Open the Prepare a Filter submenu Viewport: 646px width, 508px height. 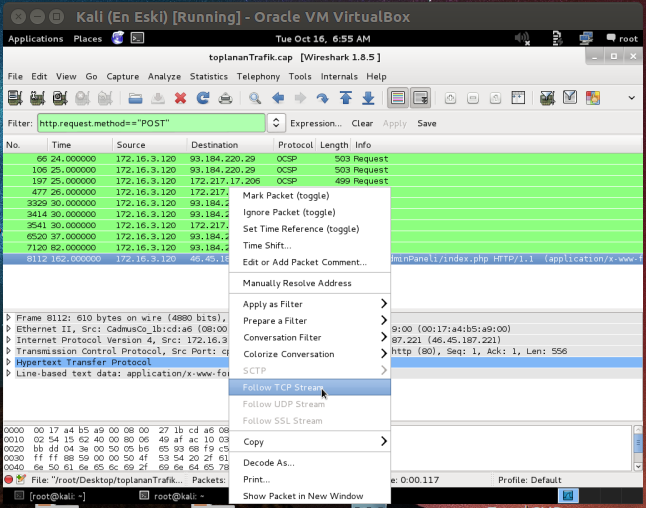click(x=310, y=321)
